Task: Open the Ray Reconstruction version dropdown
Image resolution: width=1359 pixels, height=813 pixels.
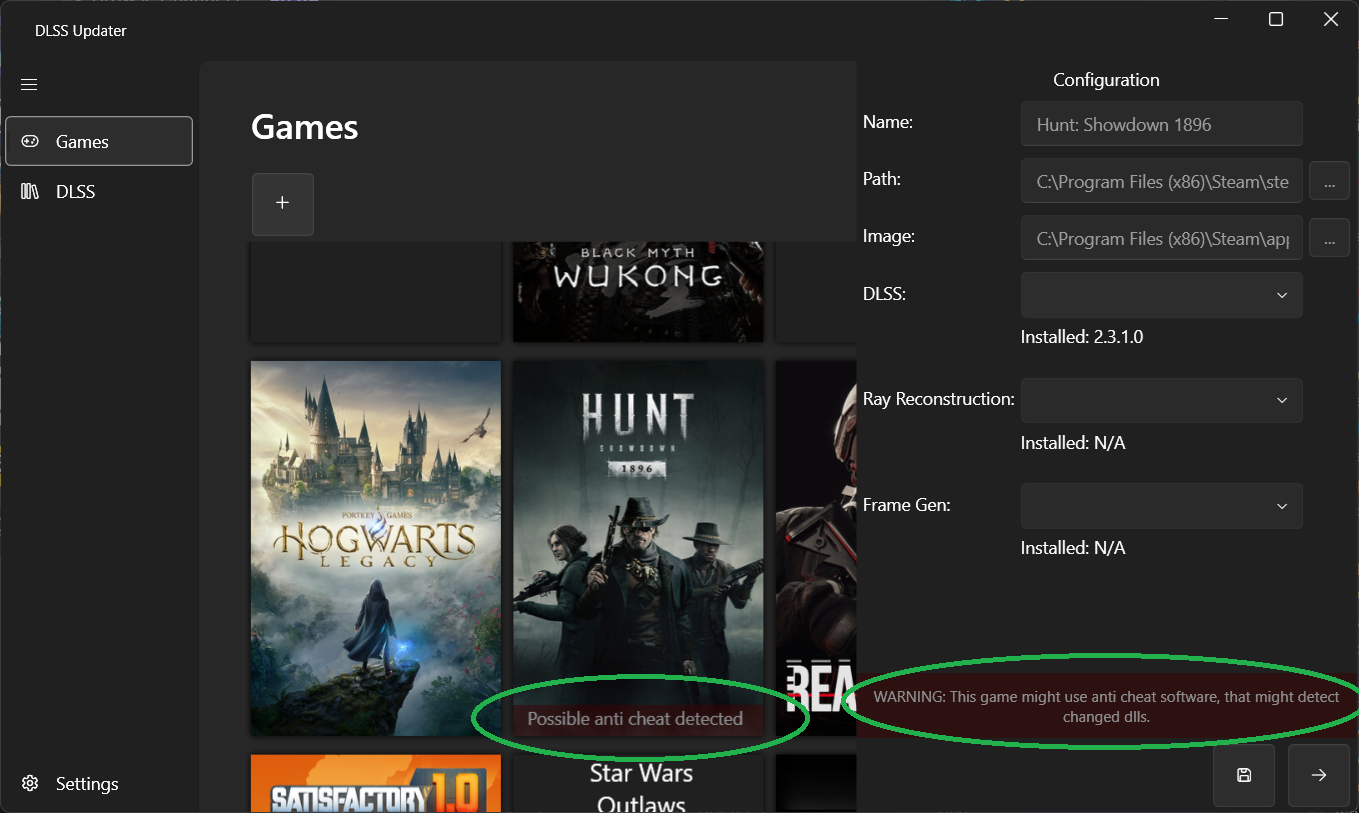Action: point(1162,400)
